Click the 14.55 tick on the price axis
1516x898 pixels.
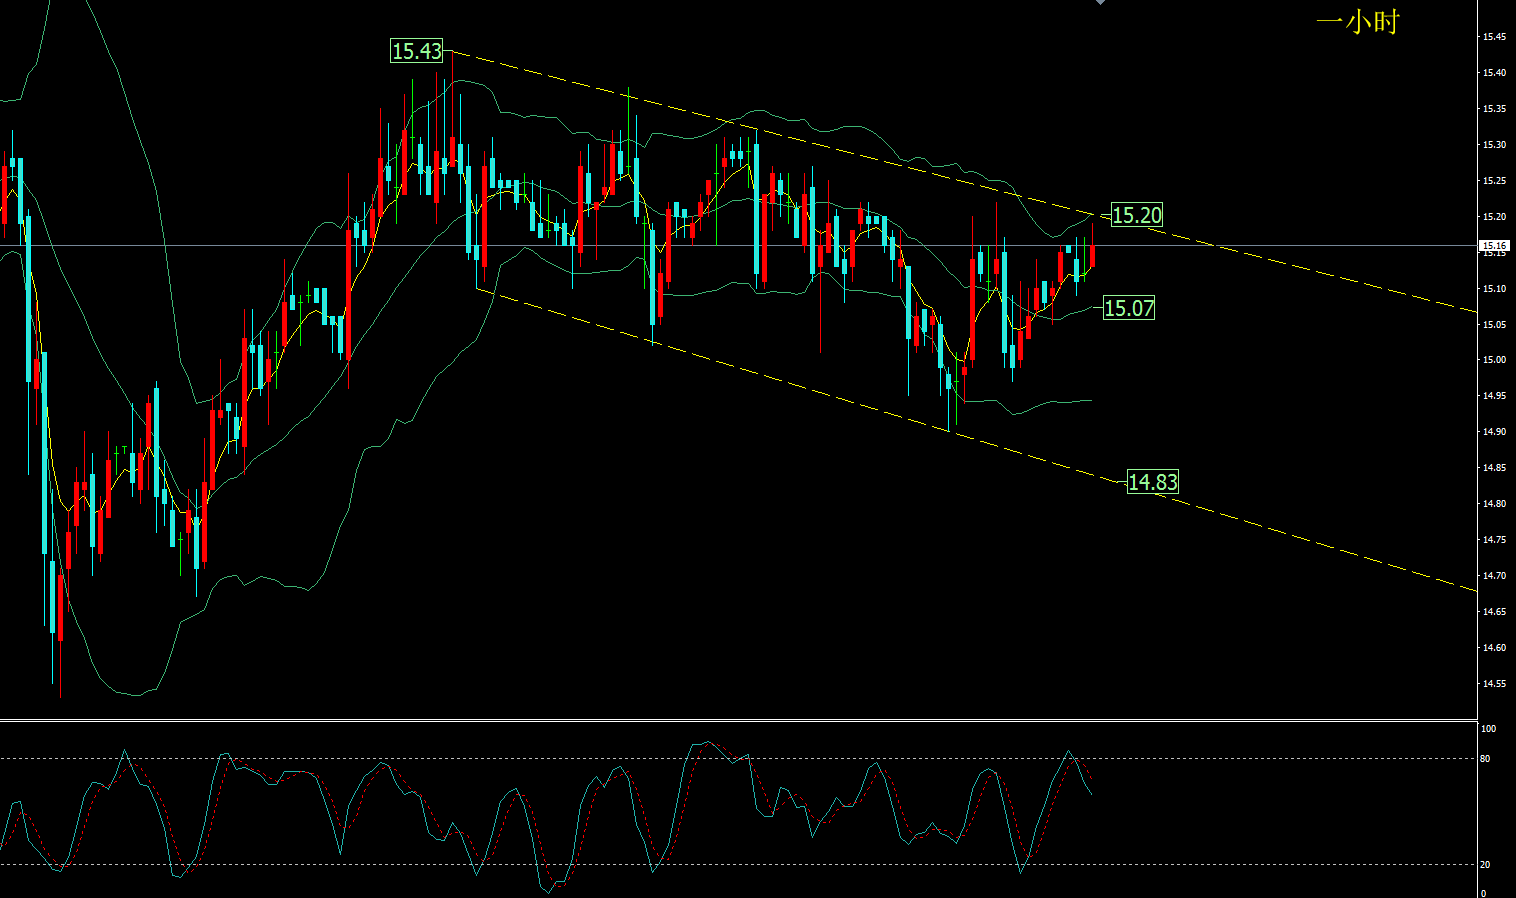point(1494,684)
